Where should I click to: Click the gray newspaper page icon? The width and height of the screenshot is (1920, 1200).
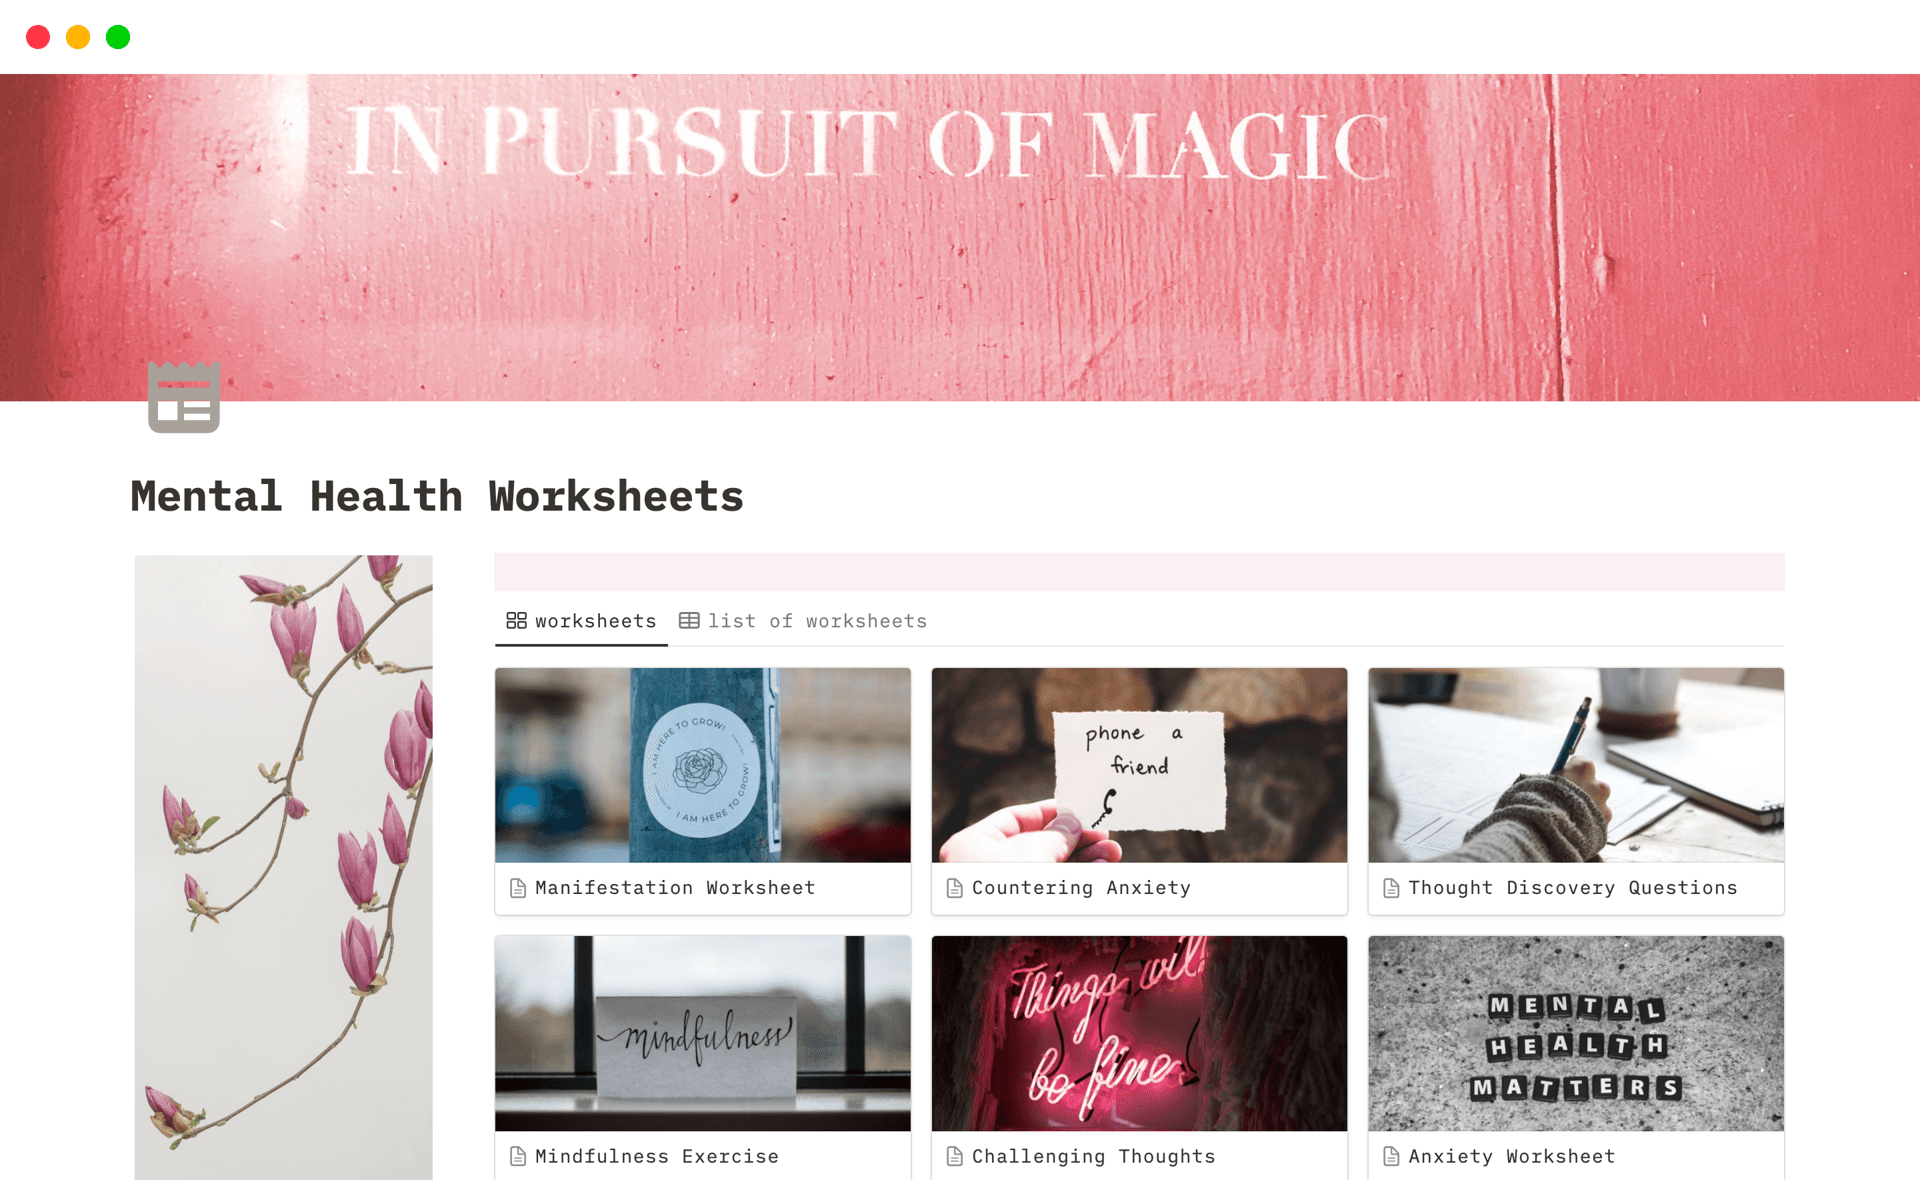pos(184,397)
